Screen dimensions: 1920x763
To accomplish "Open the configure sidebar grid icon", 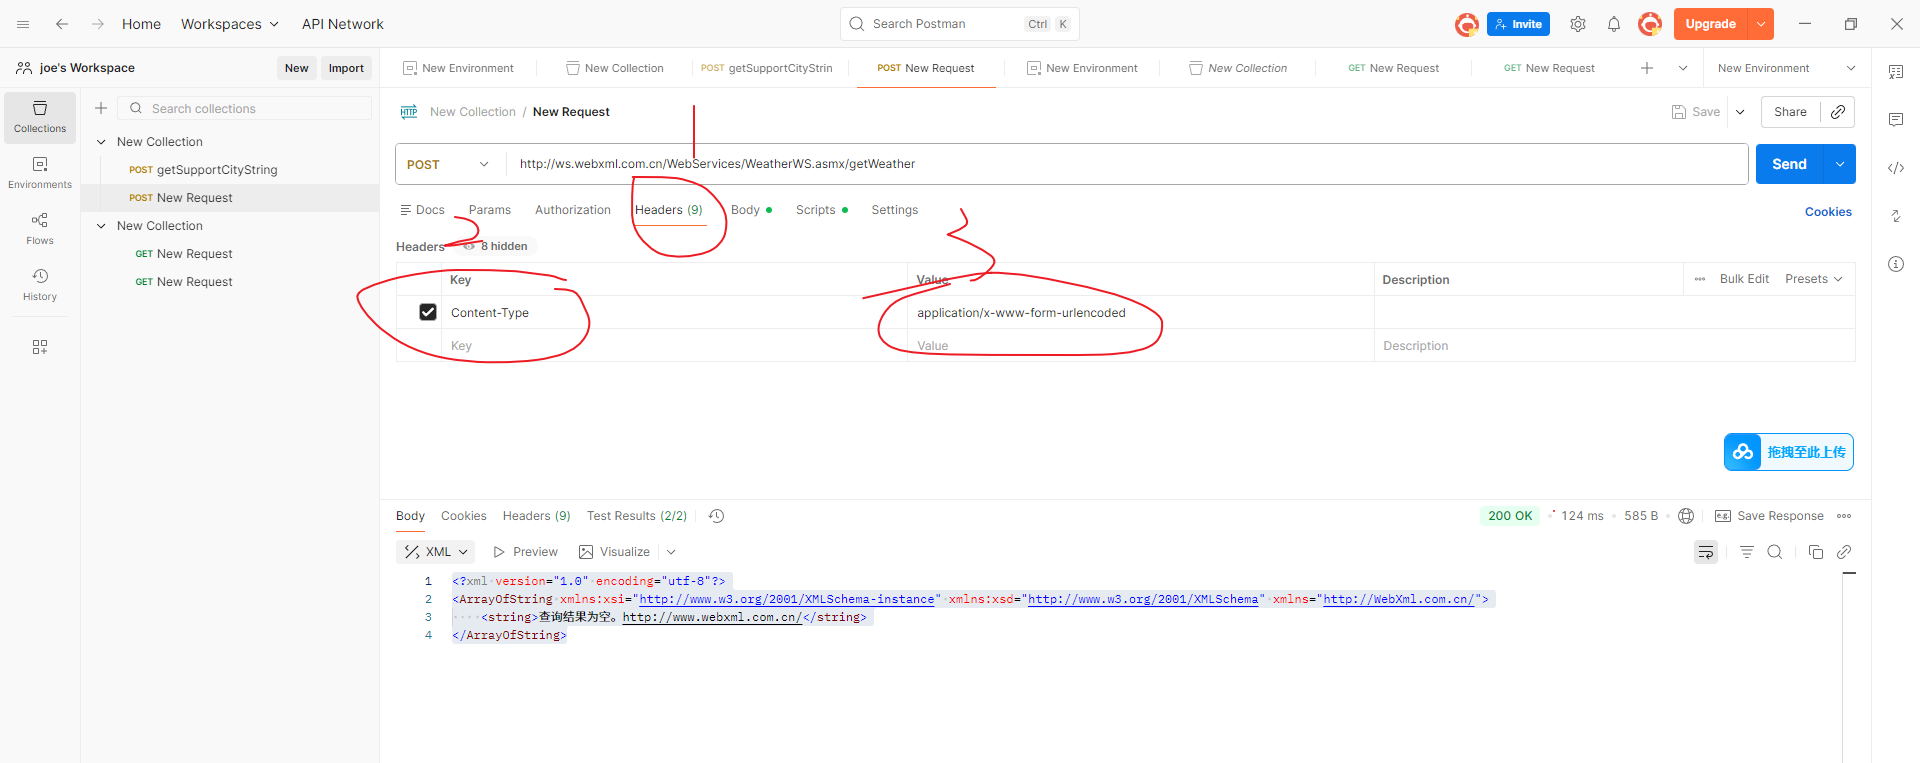I will tap(40, 347).
